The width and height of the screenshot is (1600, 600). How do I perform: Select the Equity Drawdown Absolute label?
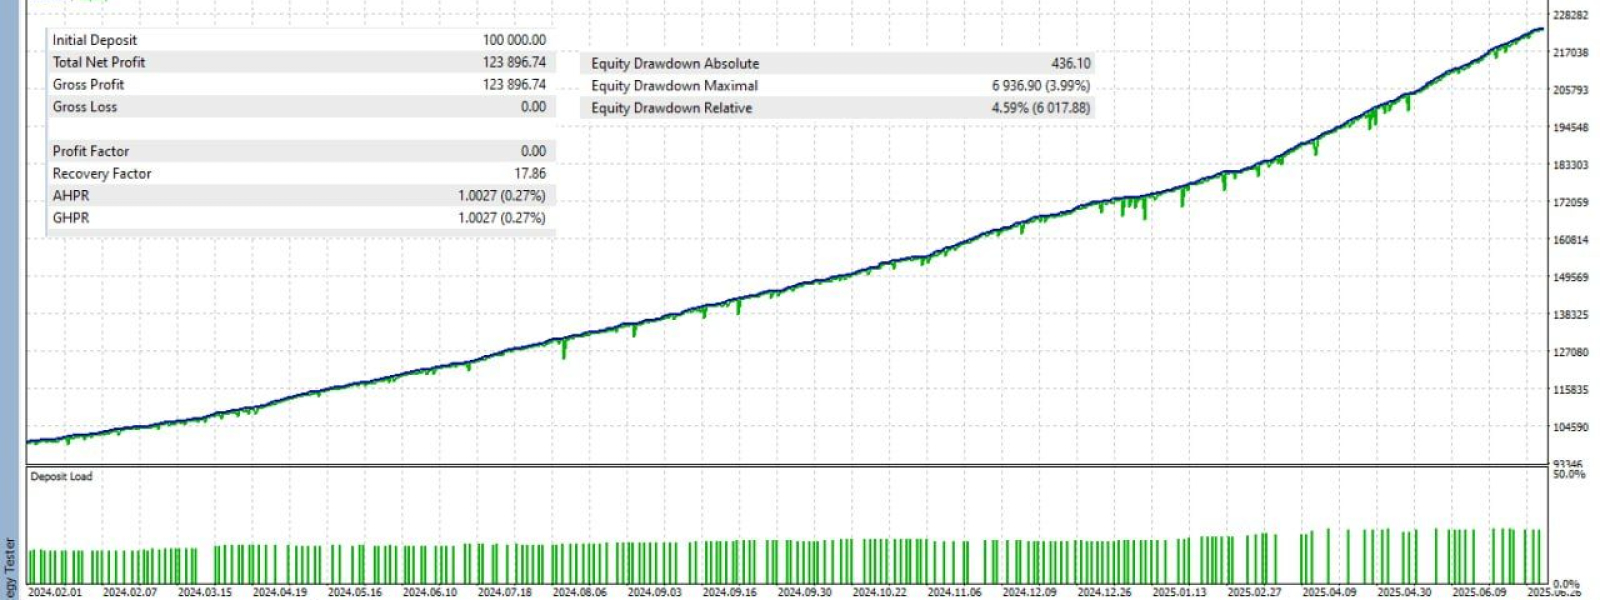(675, 63)
